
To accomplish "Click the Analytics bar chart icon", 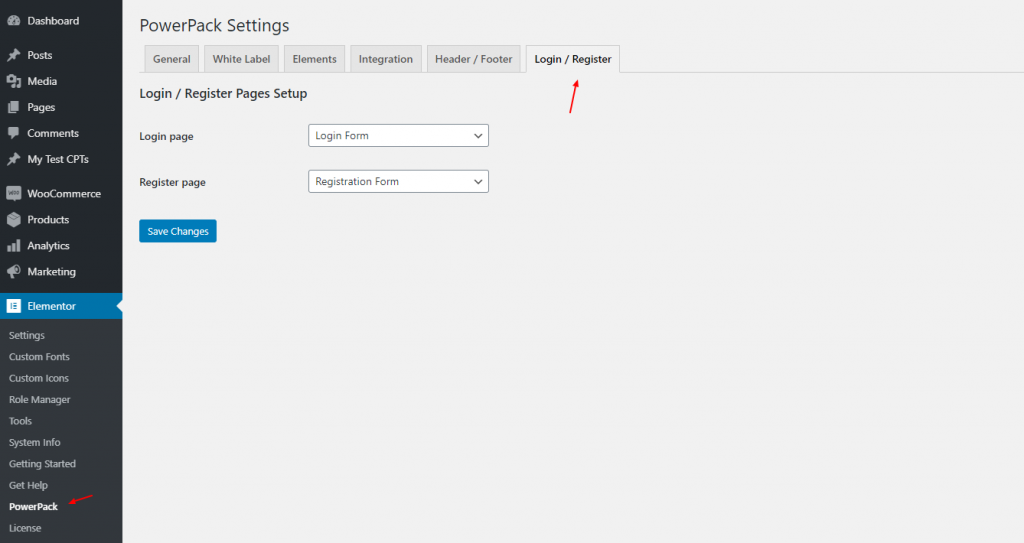I will [14, 246].
